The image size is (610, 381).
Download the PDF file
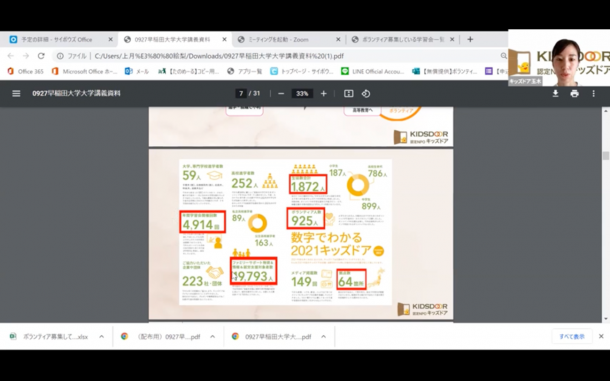556,93
